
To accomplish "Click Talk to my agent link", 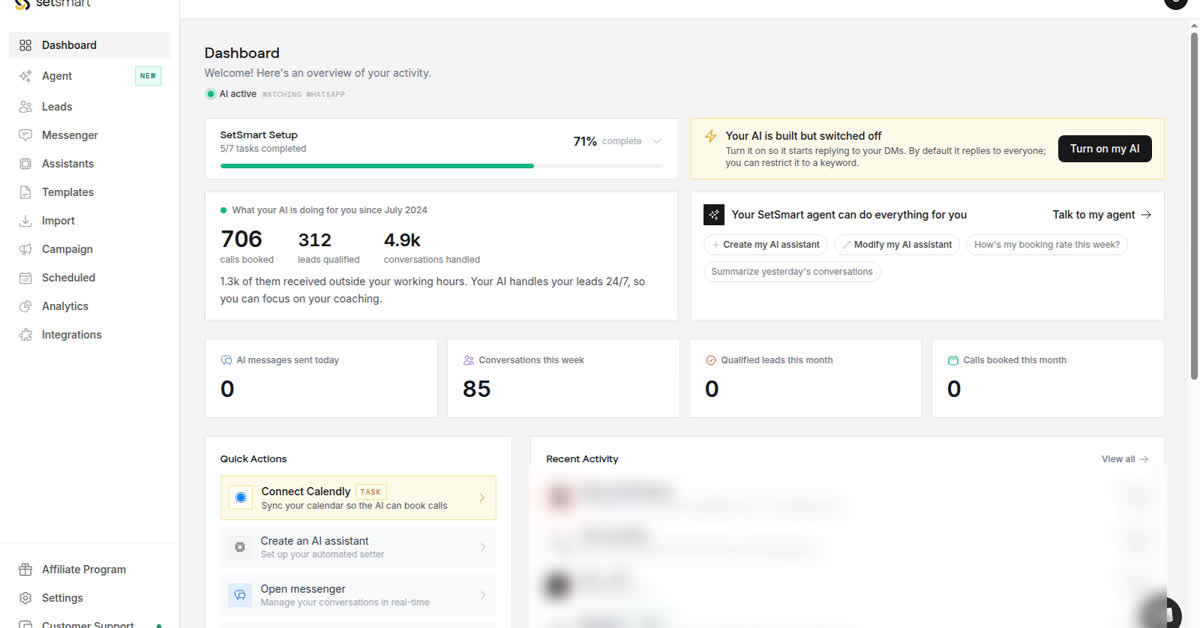I will pyautogui.click(x=1102, y=215).
